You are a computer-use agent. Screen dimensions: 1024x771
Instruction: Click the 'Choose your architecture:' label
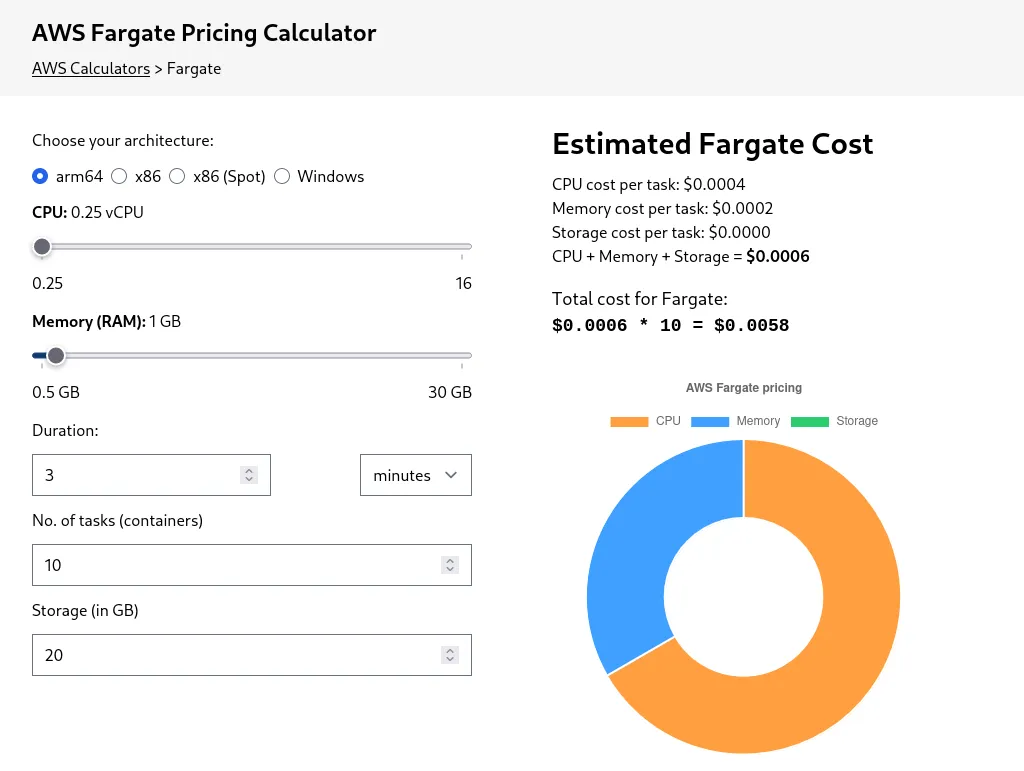123,141
